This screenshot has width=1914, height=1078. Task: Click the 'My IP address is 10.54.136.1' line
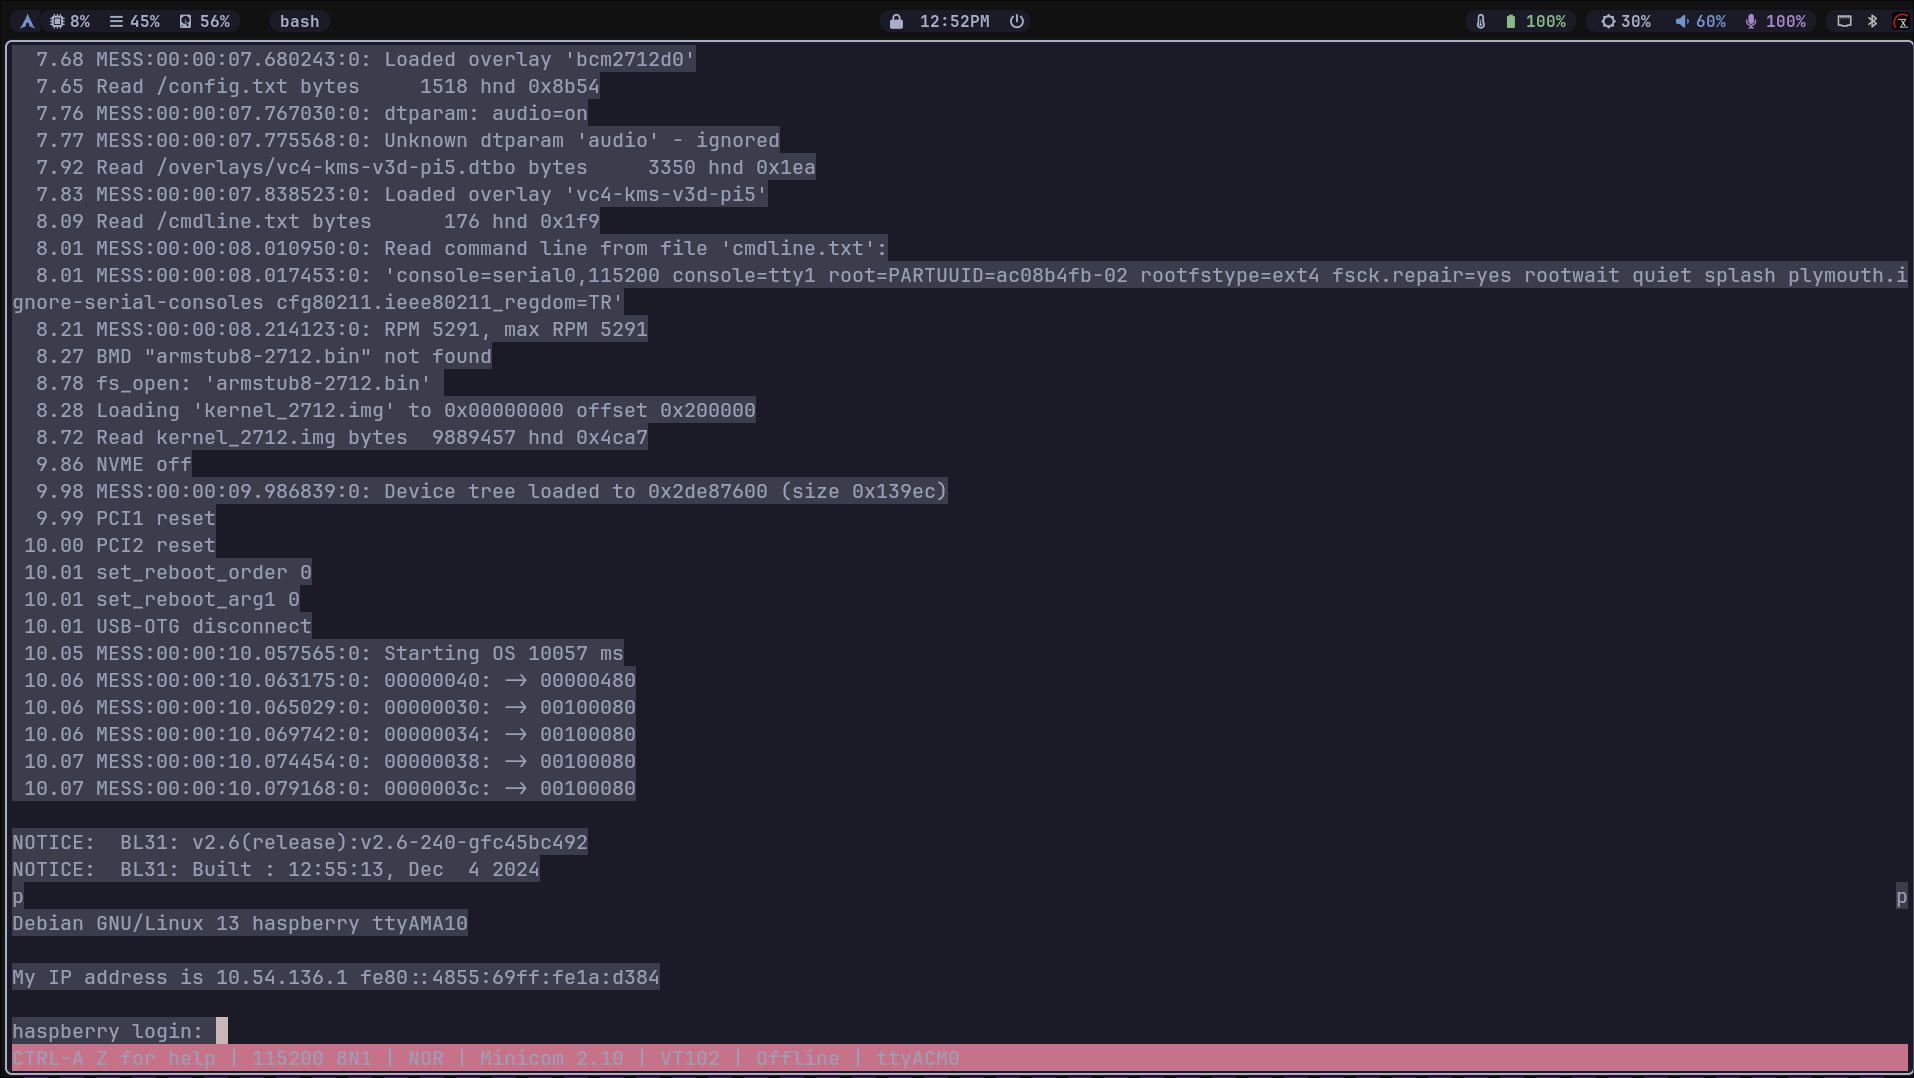(336, 977)
